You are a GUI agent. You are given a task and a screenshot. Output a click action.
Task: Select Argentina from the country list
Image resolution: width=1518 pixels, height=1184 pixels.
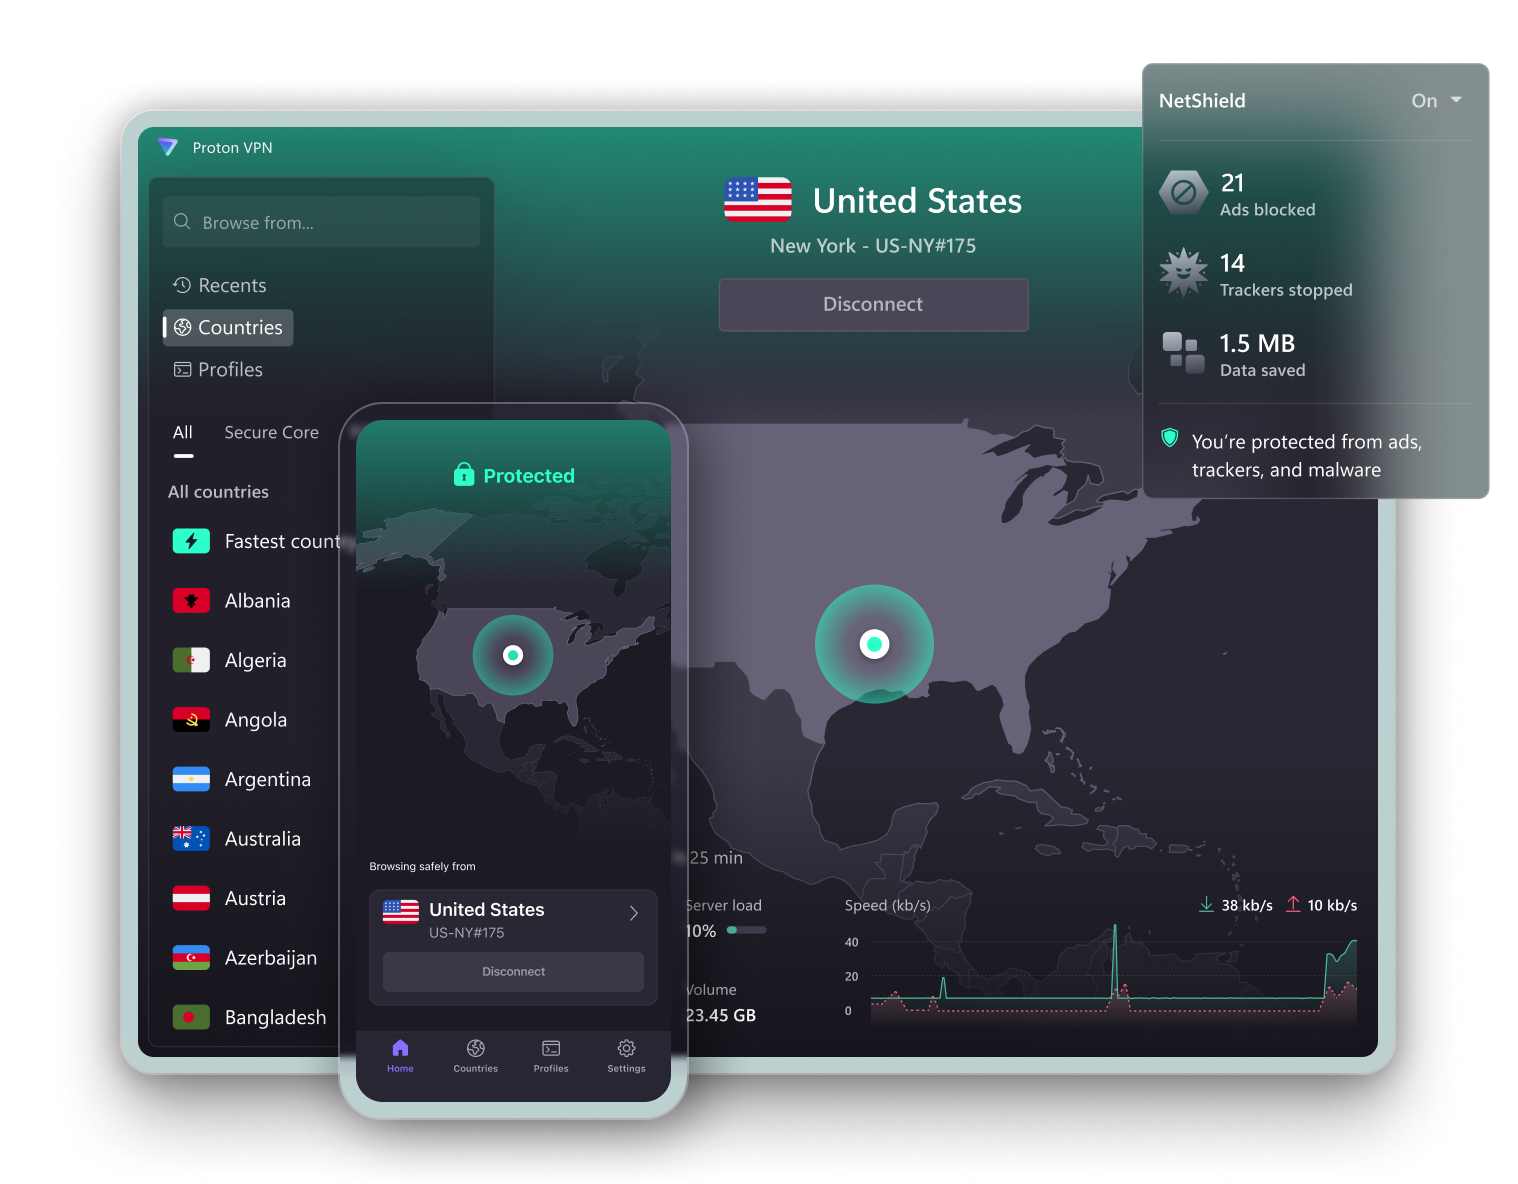[x=267, y=780]
